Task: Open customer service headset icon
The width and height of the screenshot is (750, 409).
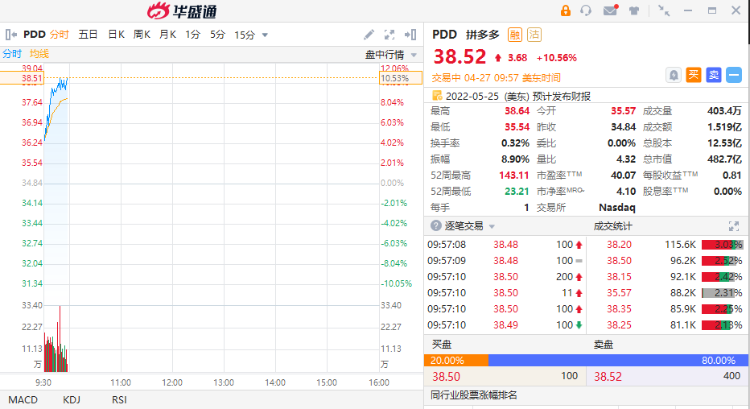Action: coord(588,11)
